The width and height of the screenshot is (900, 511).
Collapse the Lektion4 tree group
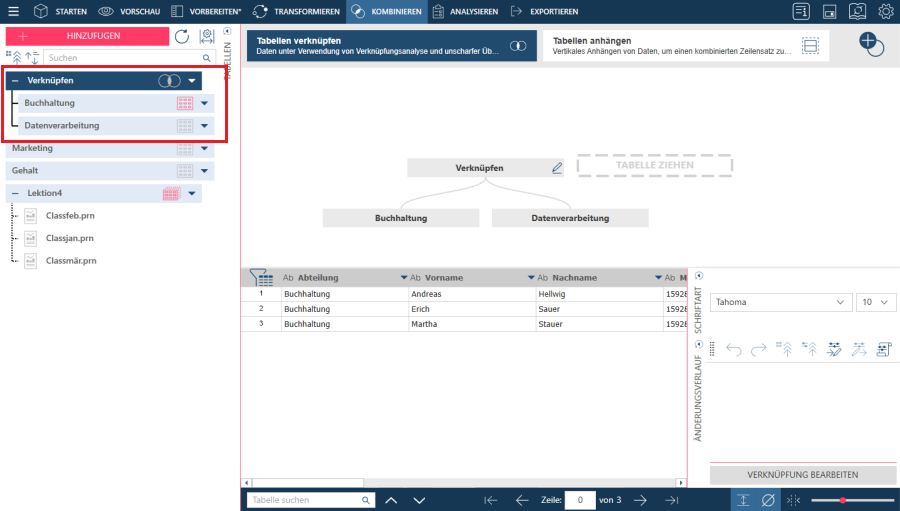[15, 193]
